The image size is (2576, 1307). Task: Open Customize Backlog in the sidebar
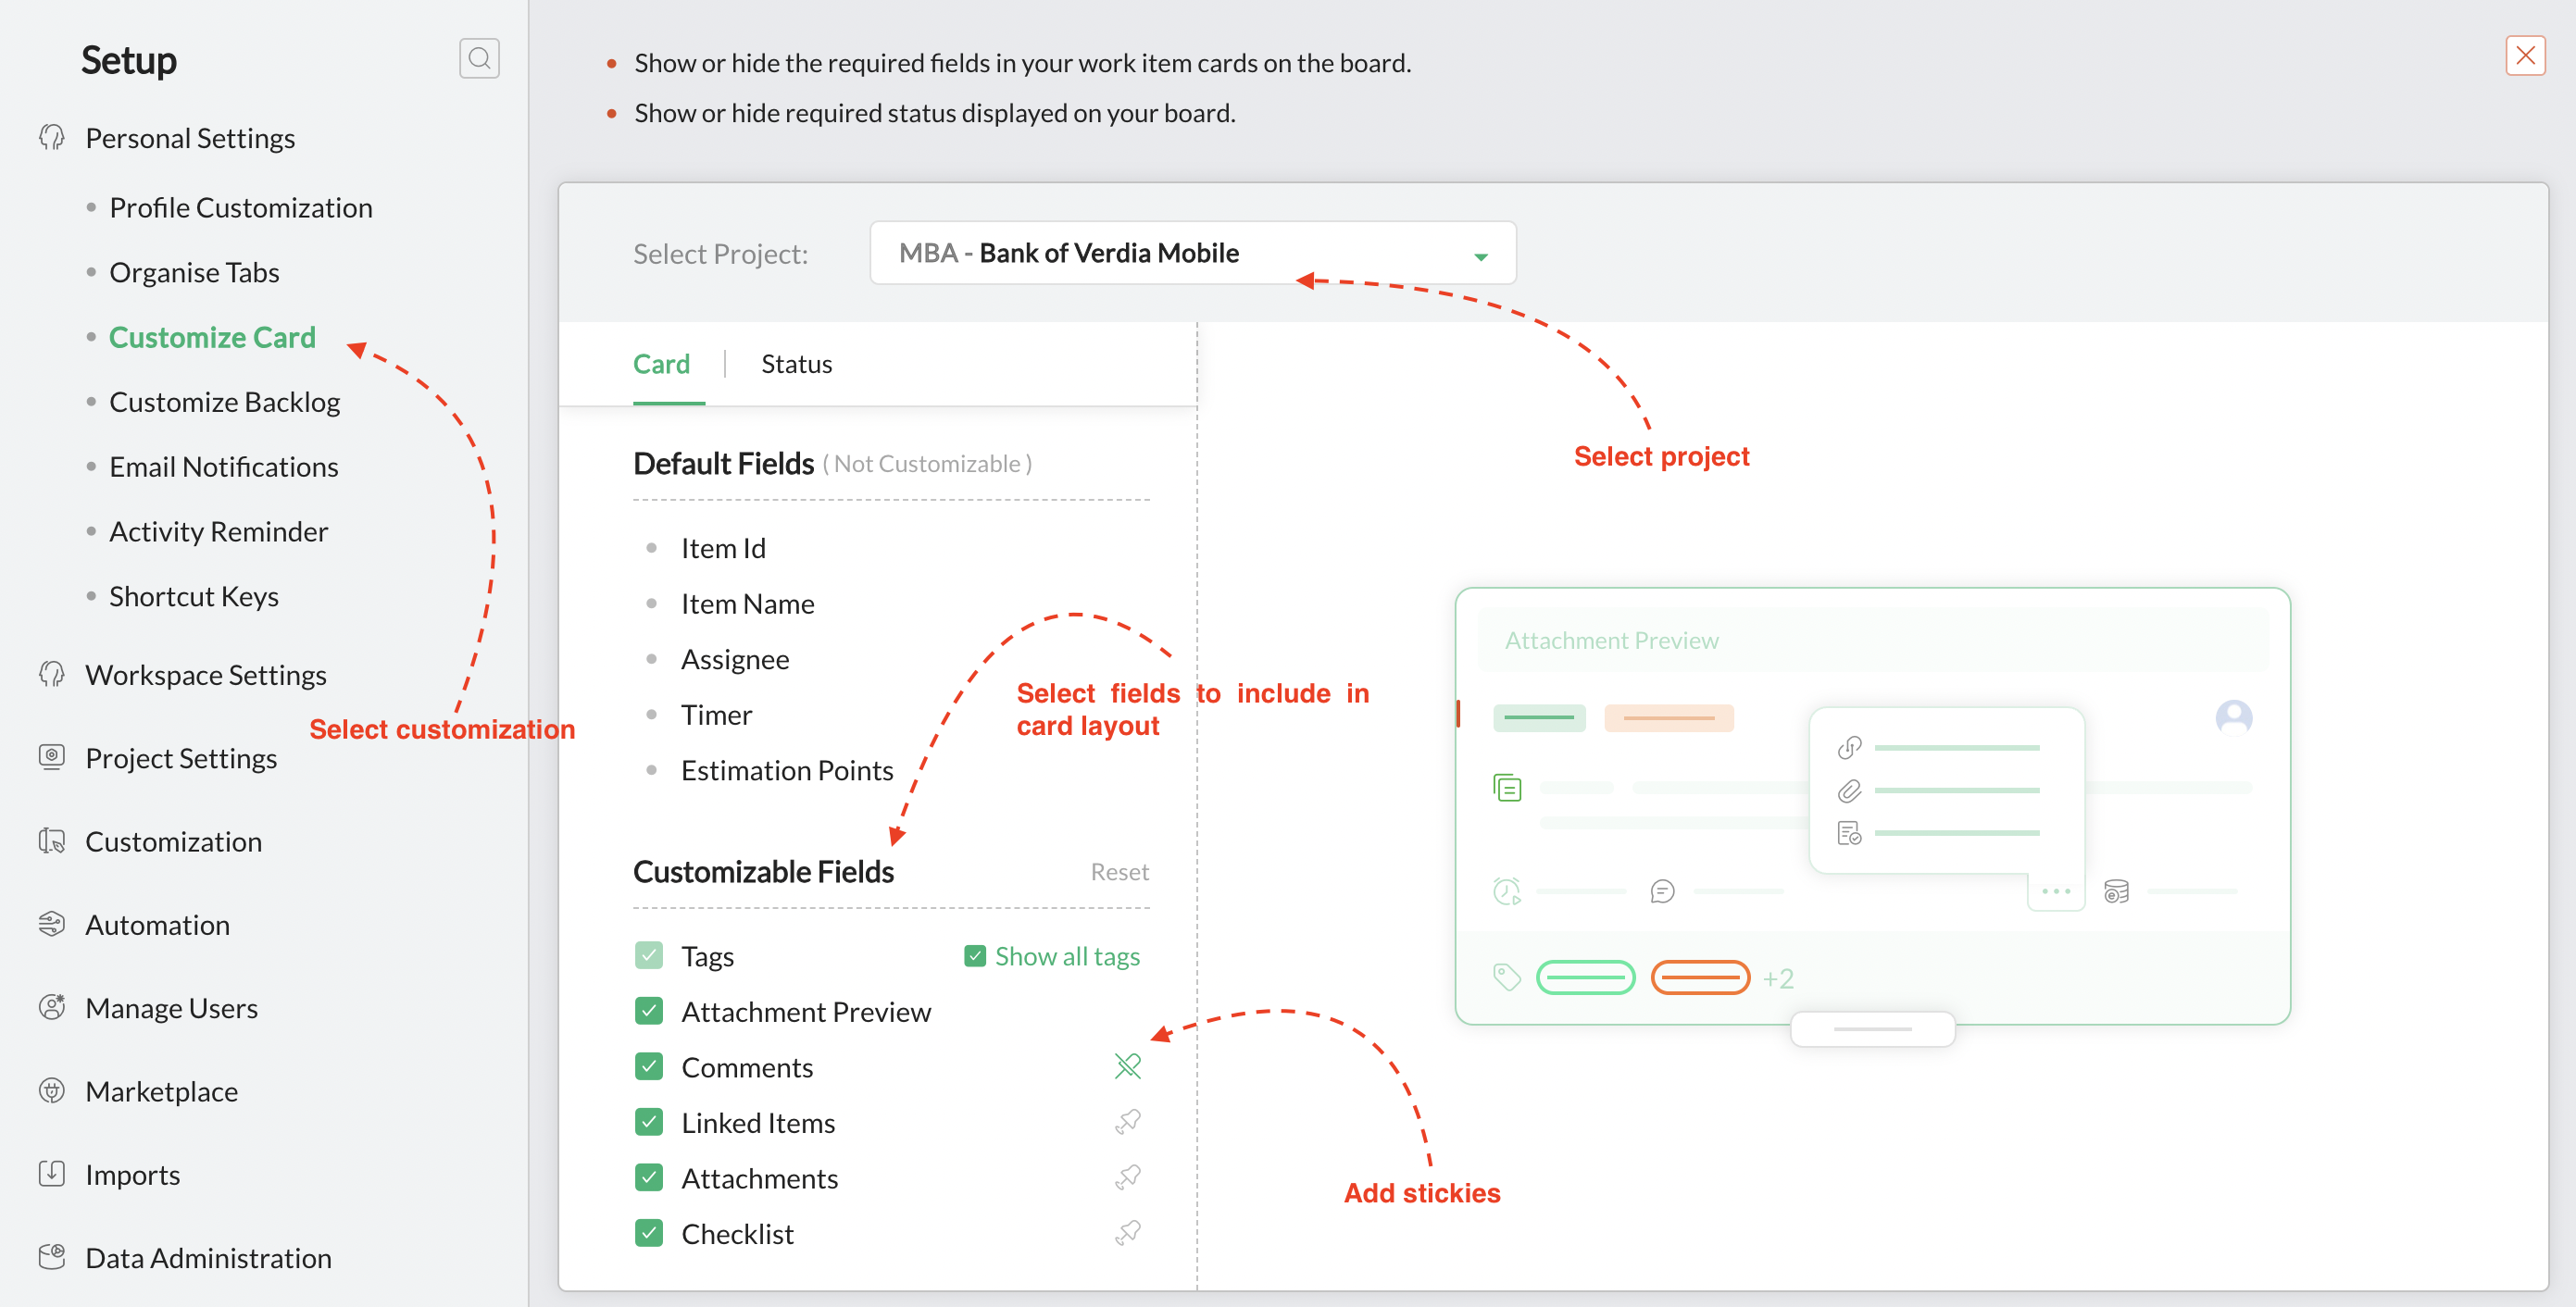224,402
